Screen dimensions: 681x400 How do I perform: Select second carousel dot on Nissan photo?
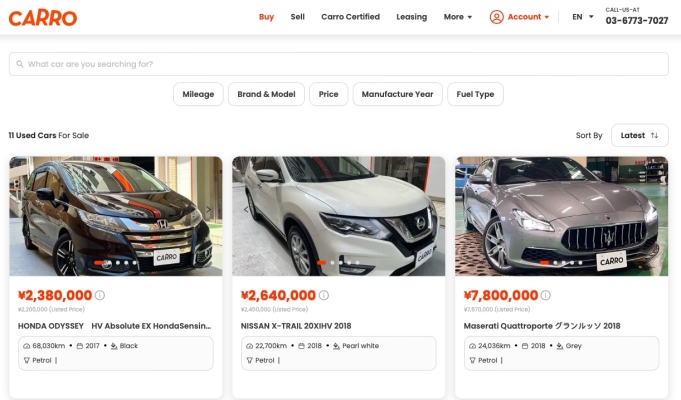[x=332, y=263]
